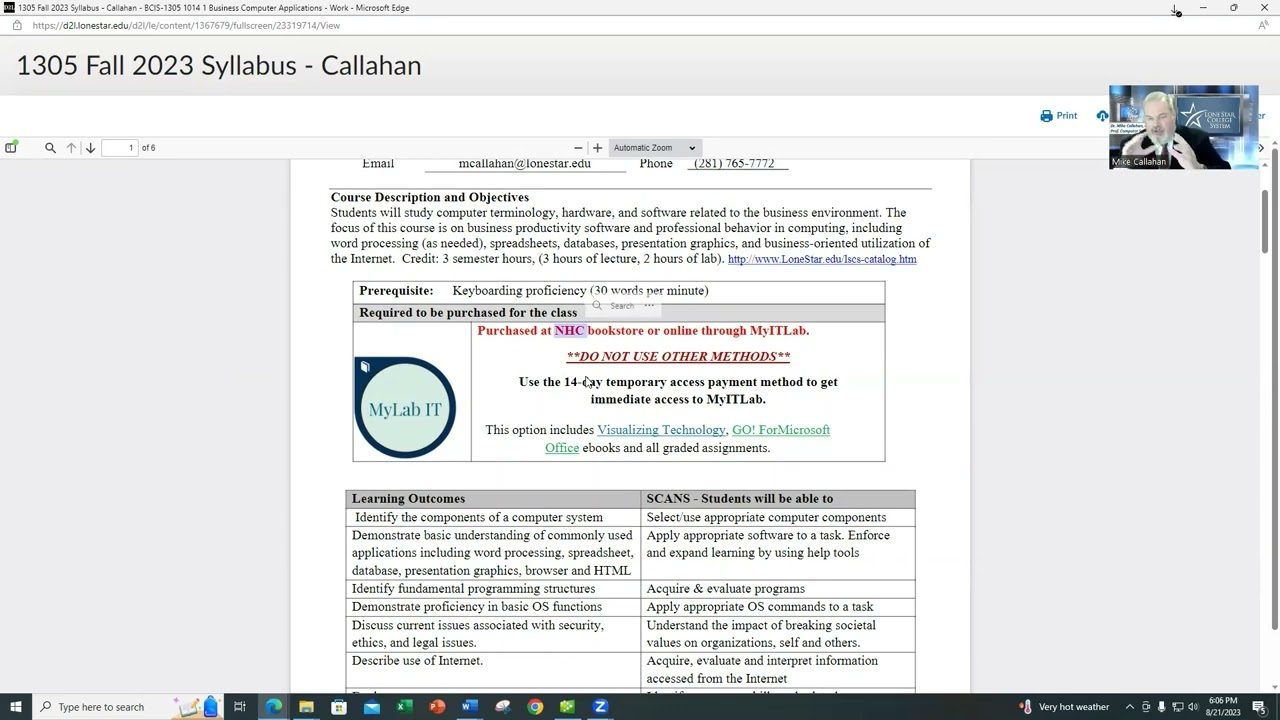The height and width of the screenshot is (720, 1280).
Task: Open the Mail app on taskbar
Action: coord(372,707)
